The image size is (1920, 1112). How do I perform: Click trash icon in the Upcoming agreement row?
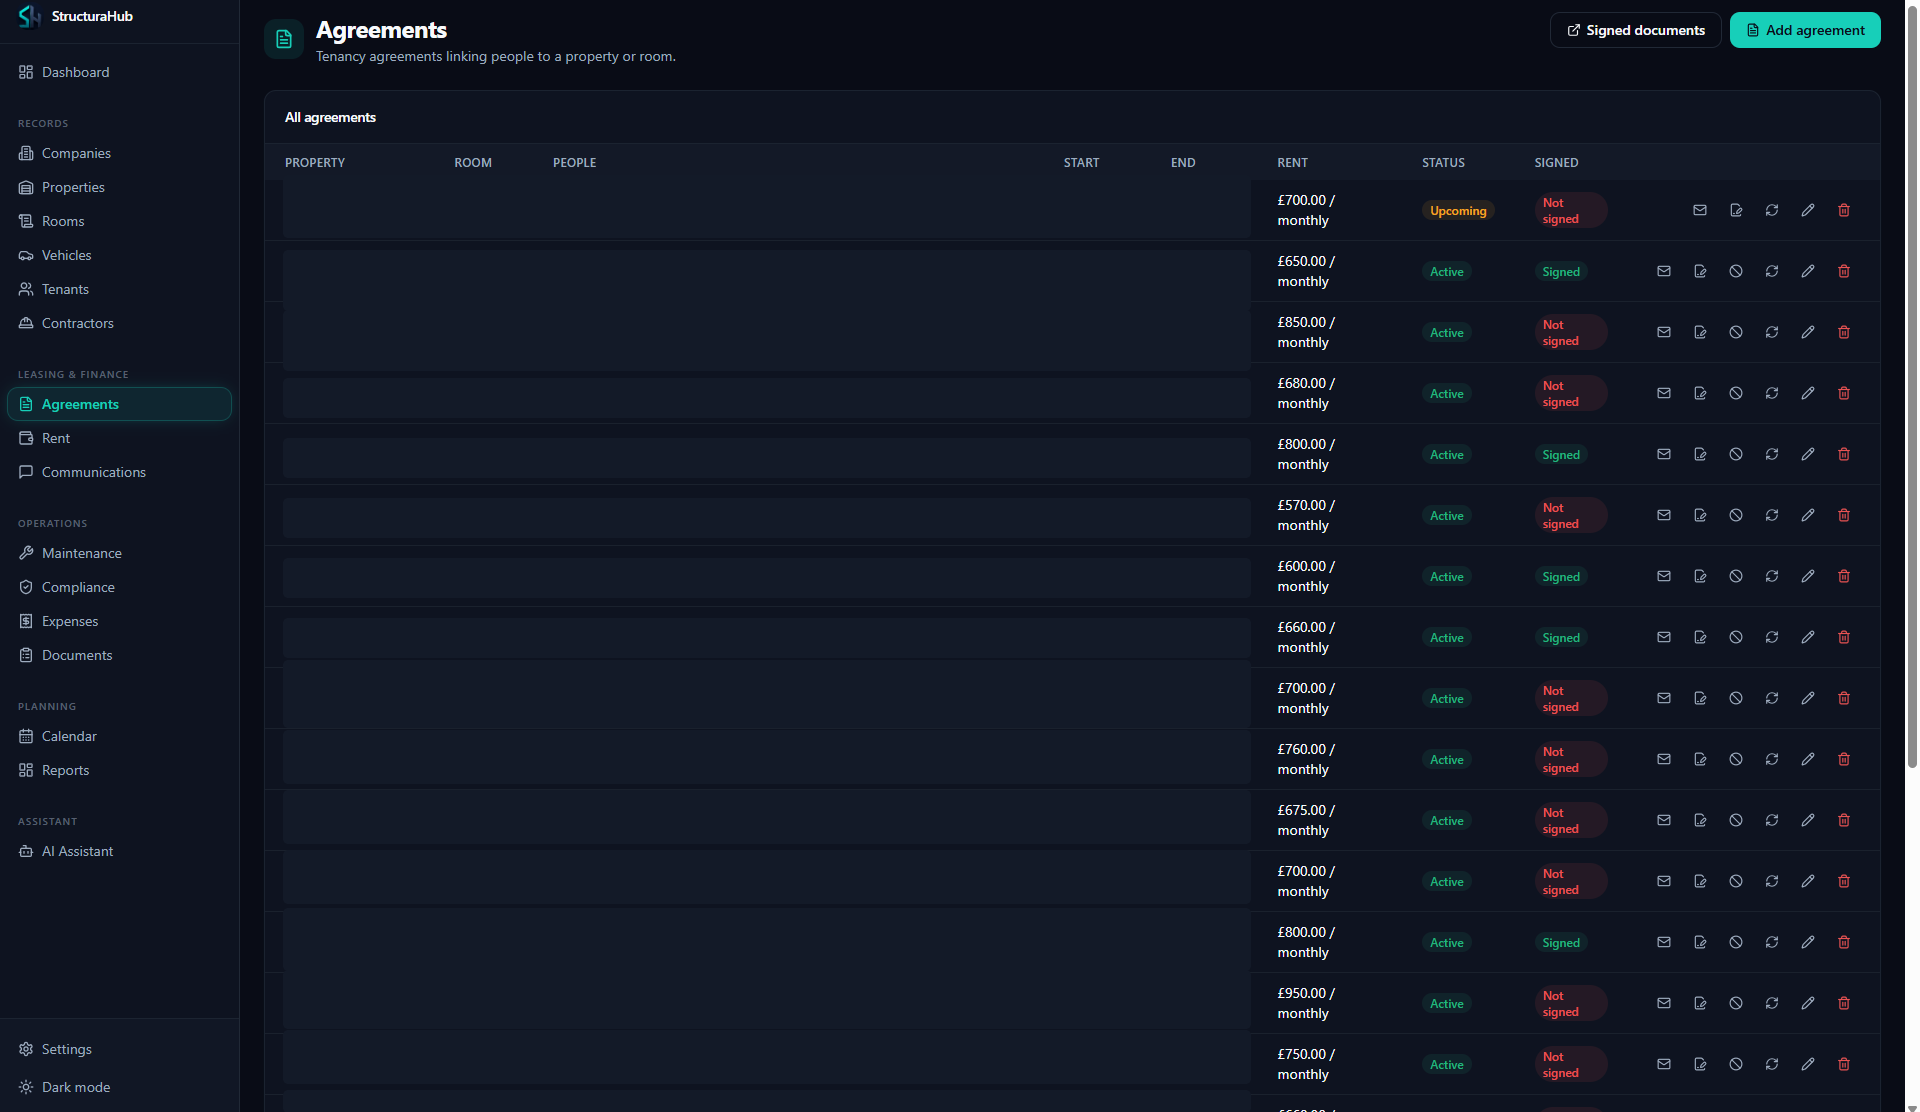[1844, 210]
